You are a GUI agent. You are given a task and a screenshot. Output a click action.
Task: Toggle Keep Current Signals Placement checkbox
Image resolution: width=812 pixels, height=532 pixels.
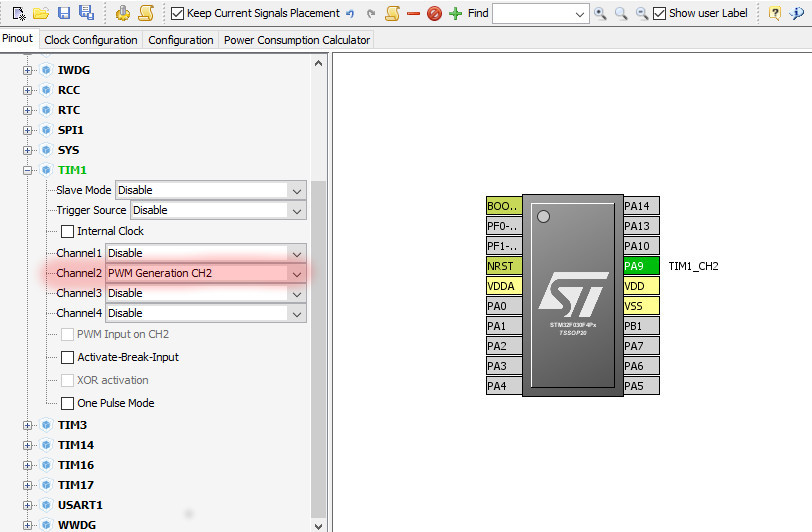[177, 13]
